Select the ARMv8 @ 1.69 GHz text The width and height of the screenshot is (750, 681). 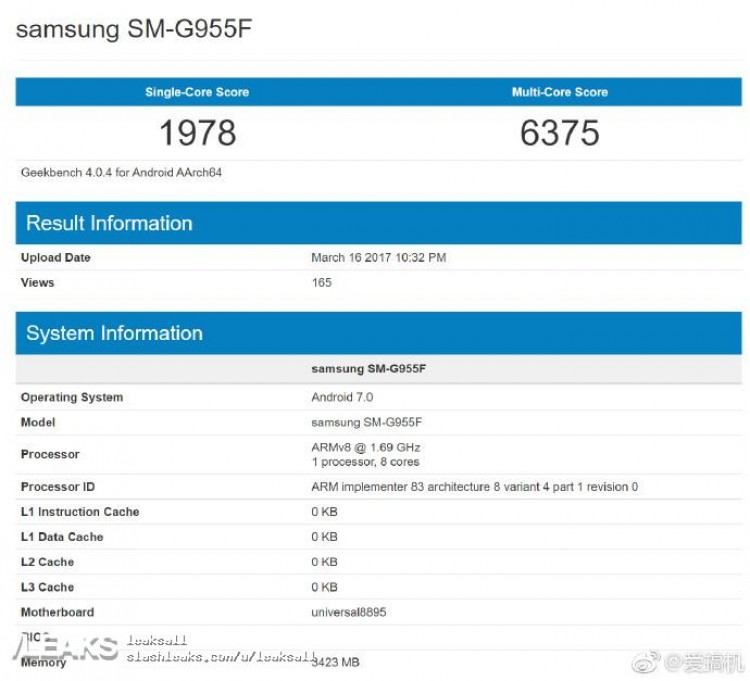(x=365, y=448)
